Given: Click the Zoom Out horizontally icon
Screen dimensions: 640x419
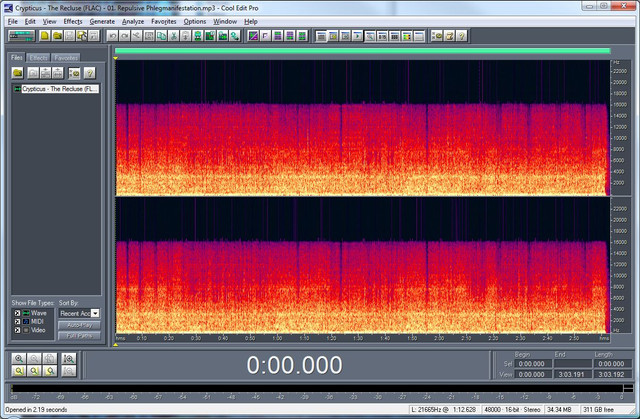Looking at the screenshot, I should point(34,359).
